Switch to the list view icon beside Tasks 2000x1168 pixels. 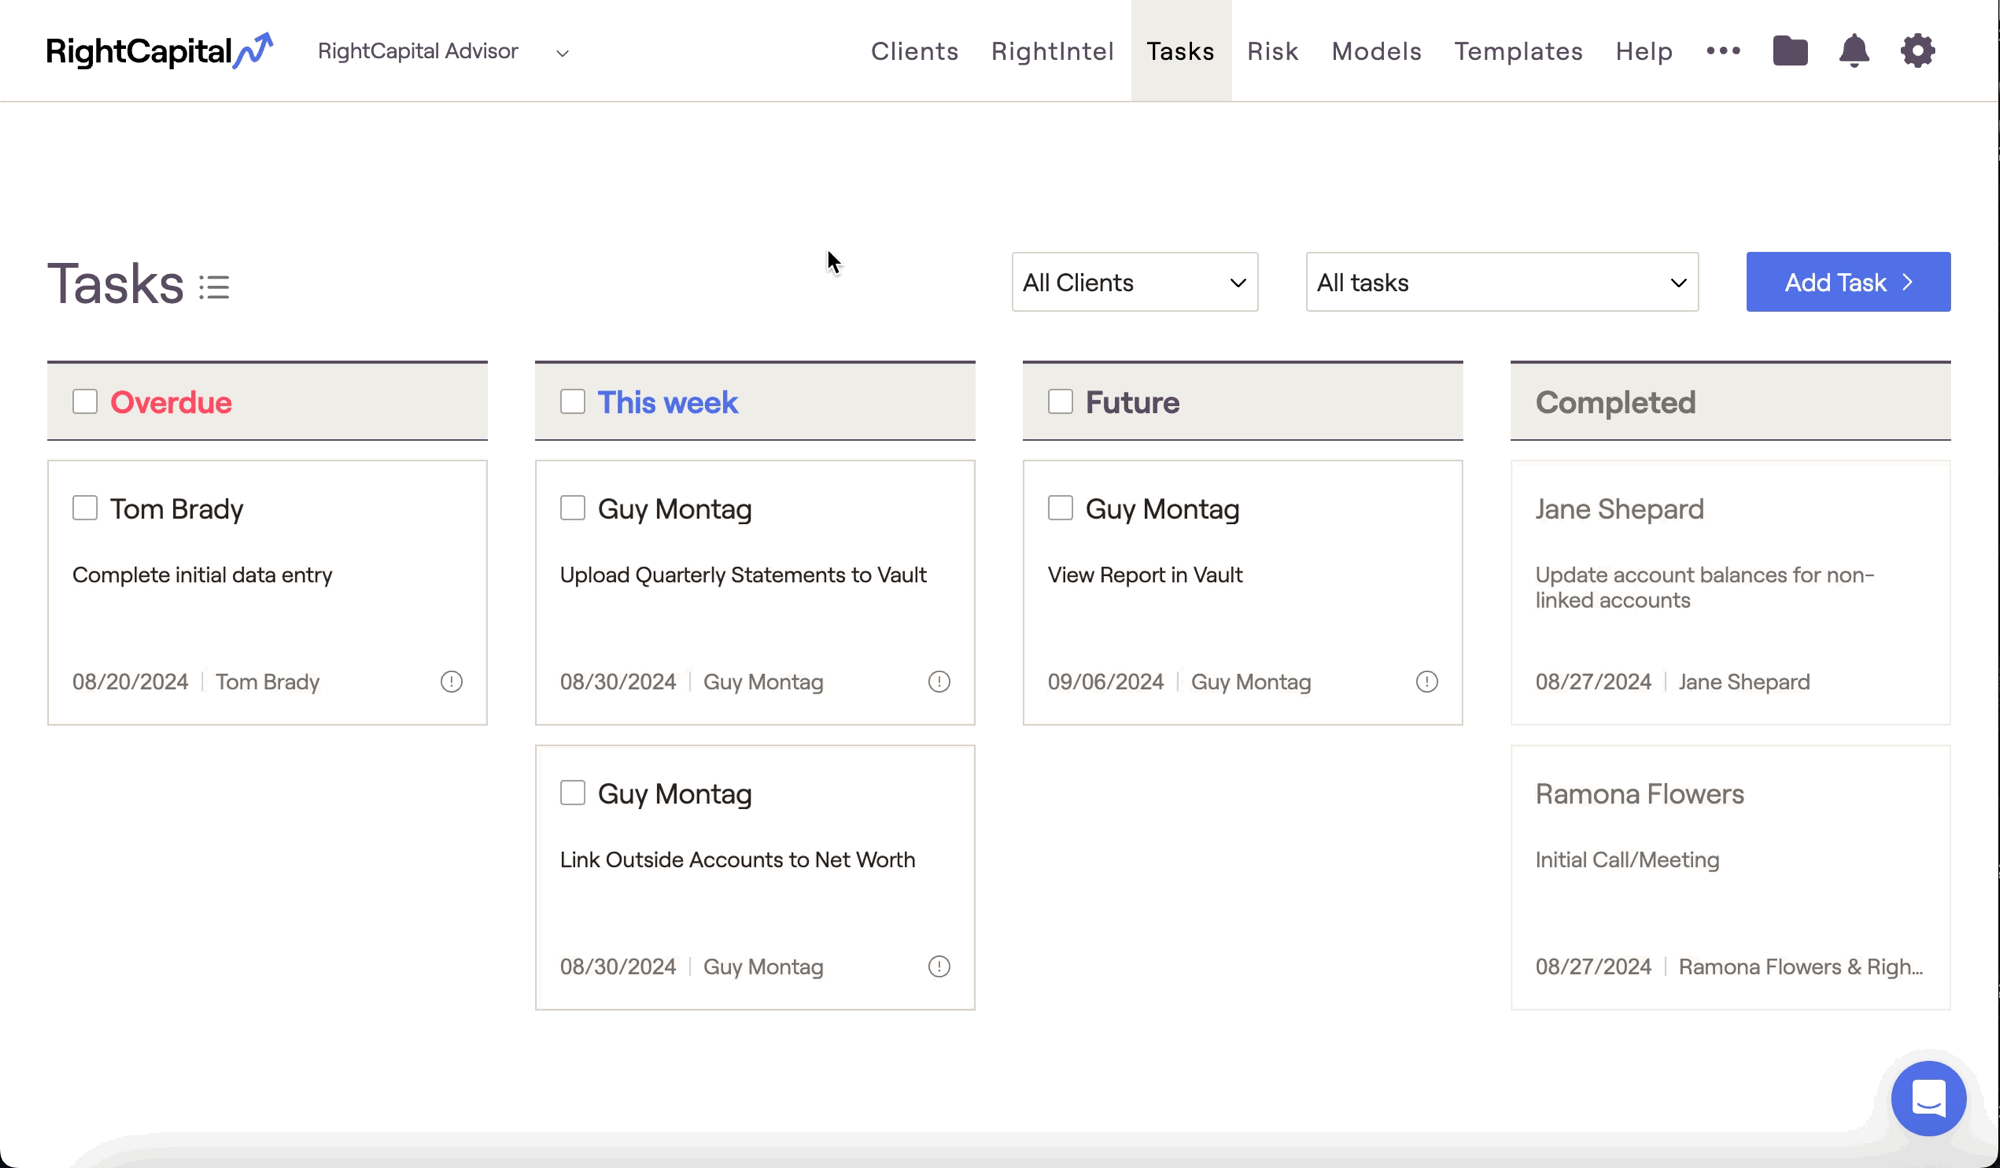pyautogui.click(x=214, y=288)
